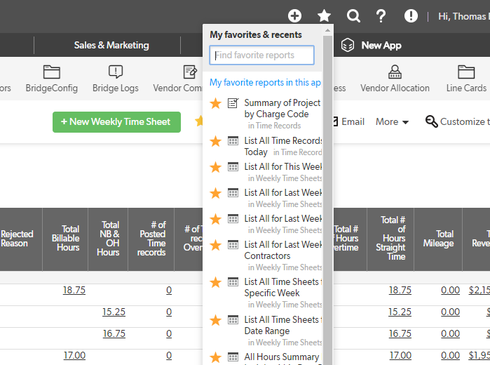
Task: Click 18.75 in Hours Straight Time column
Action: [400, 290]
